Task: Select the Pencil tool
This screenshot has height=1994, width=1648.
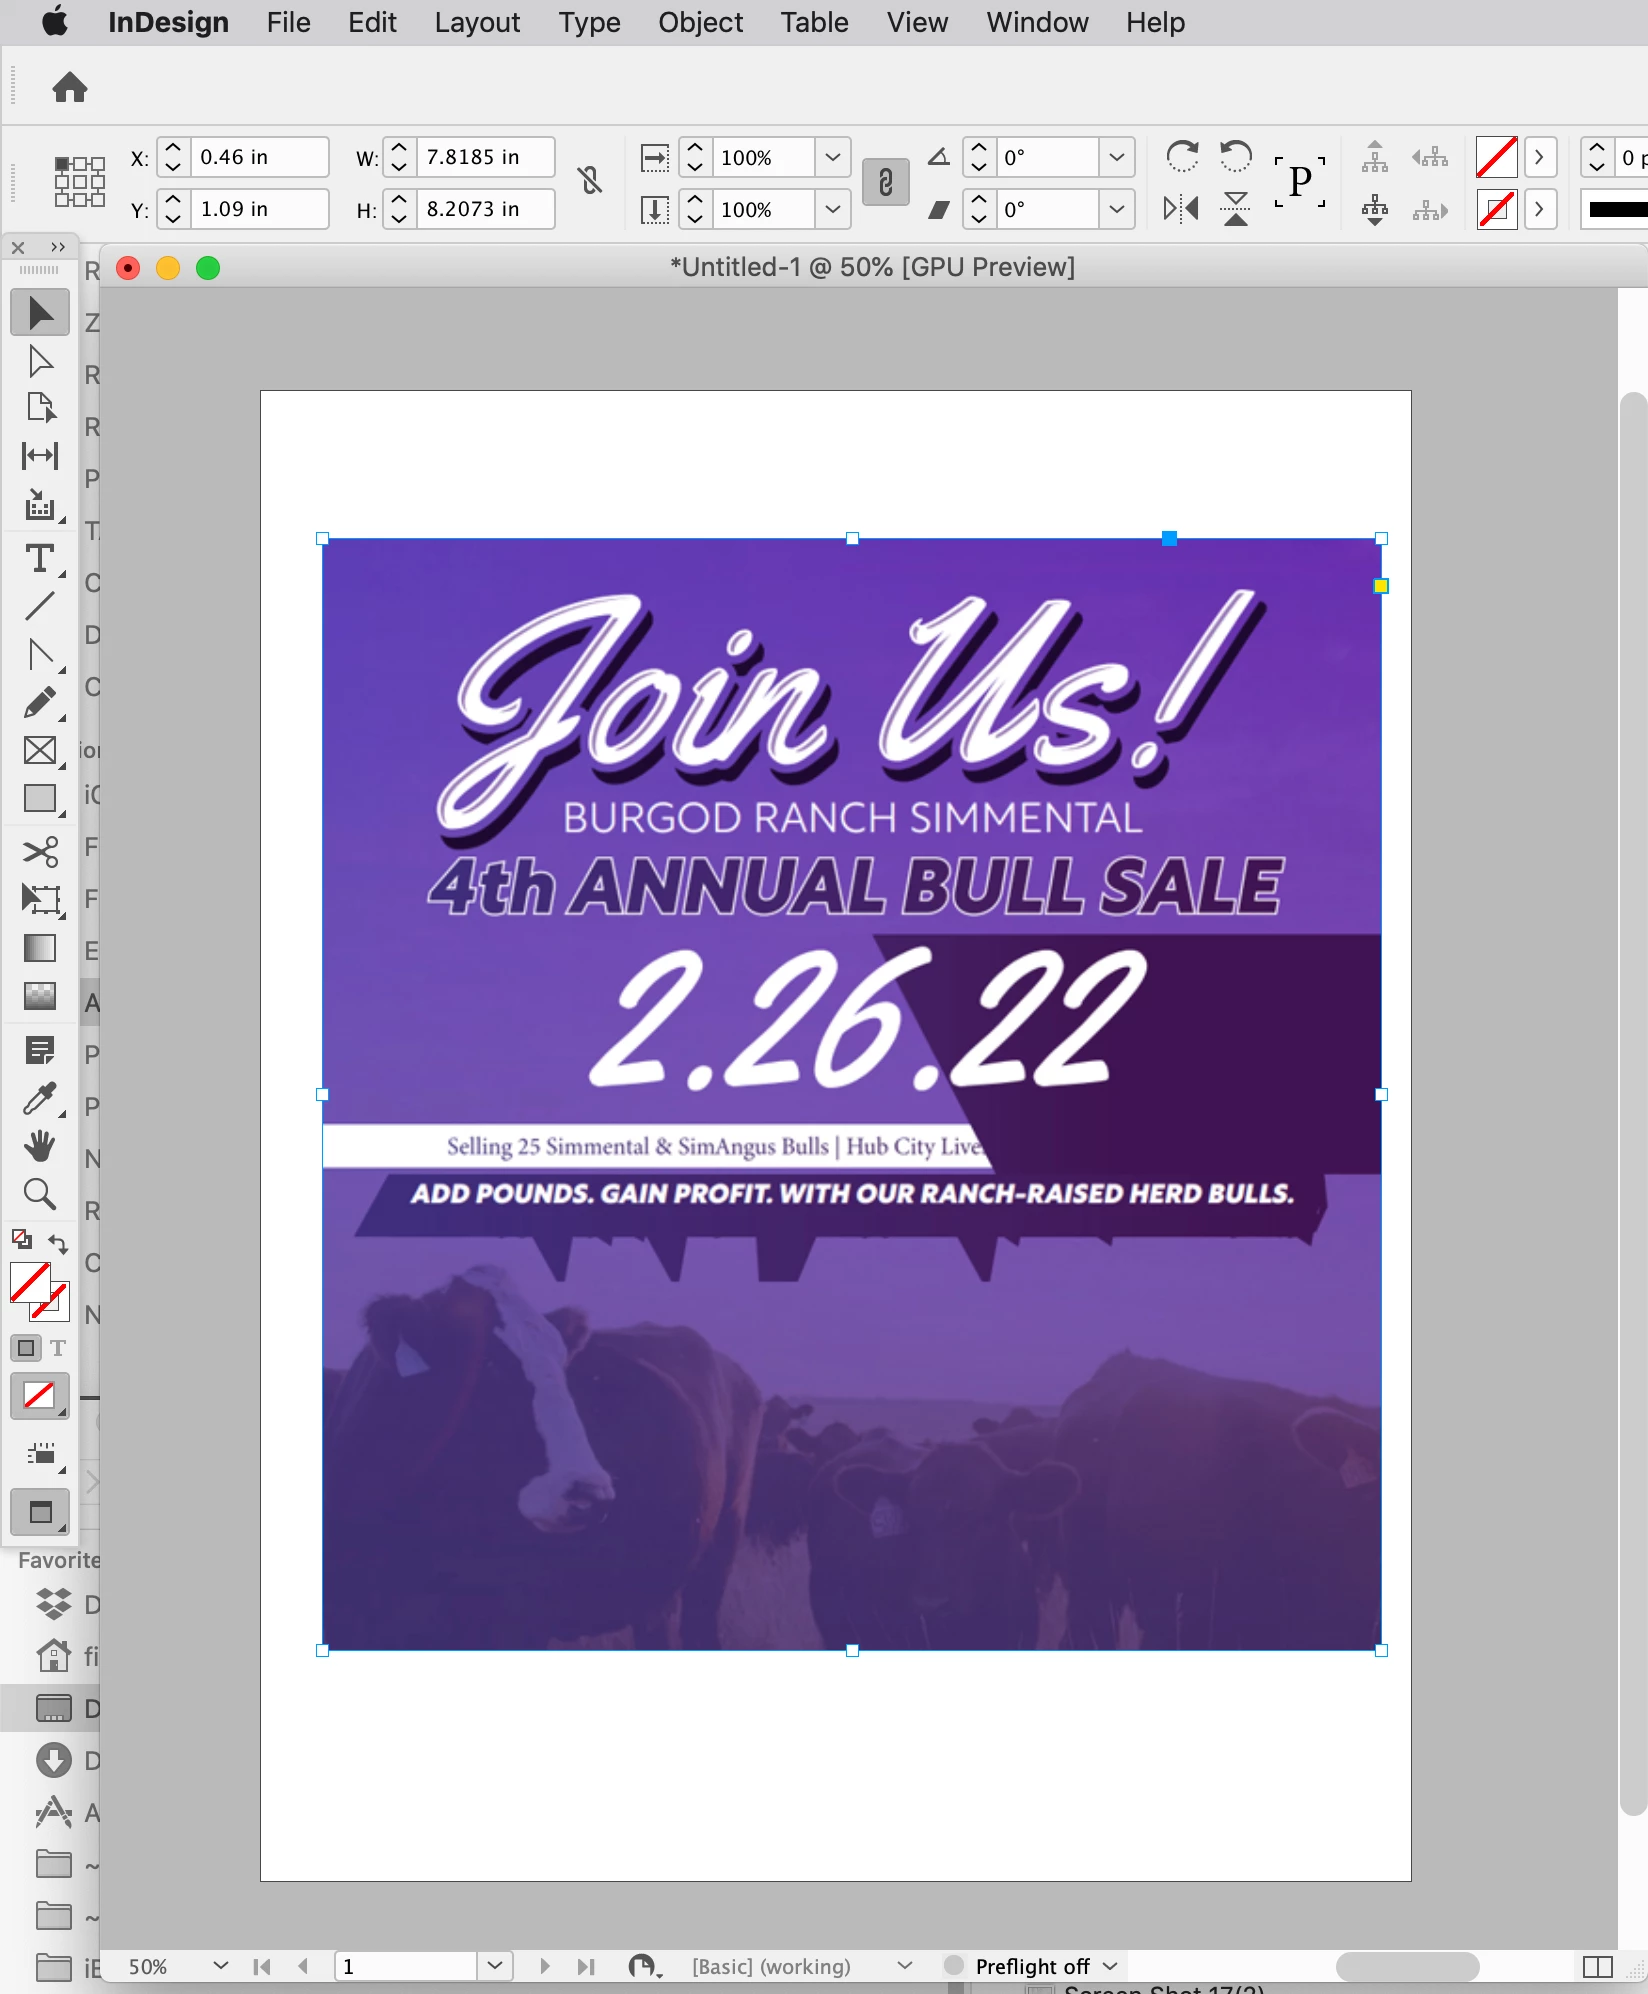Action: pos(40,703)
